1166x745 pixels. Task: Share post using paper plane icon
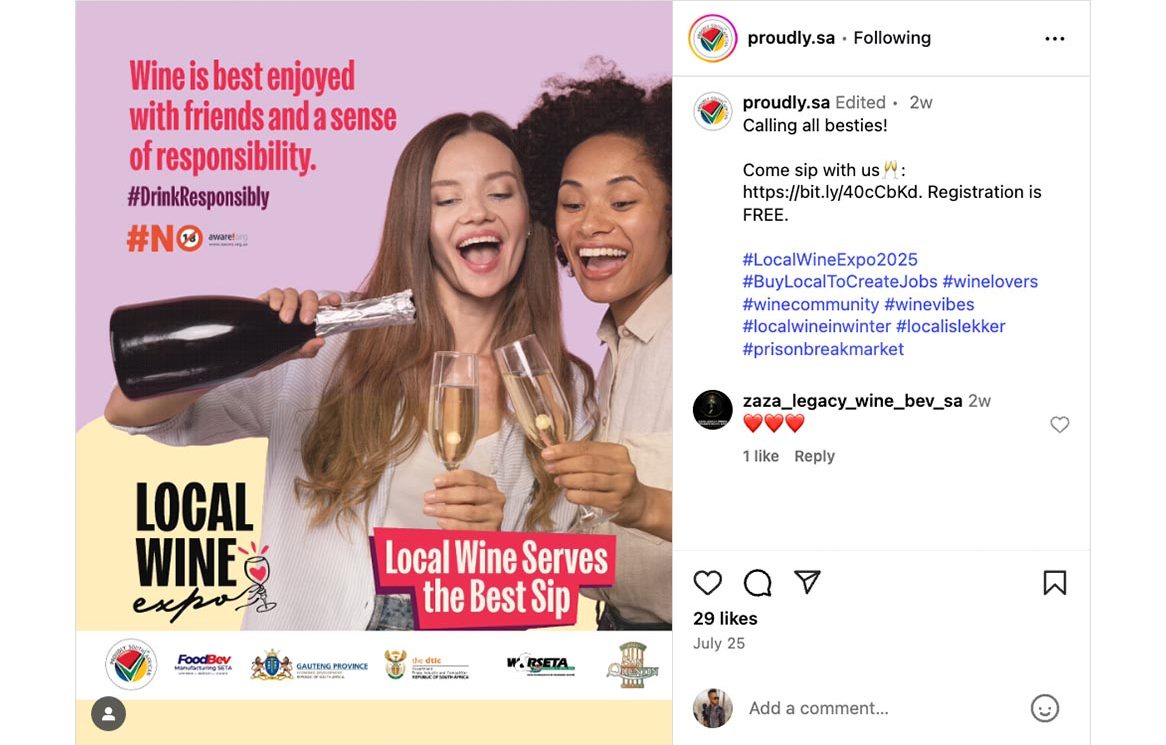807,581
